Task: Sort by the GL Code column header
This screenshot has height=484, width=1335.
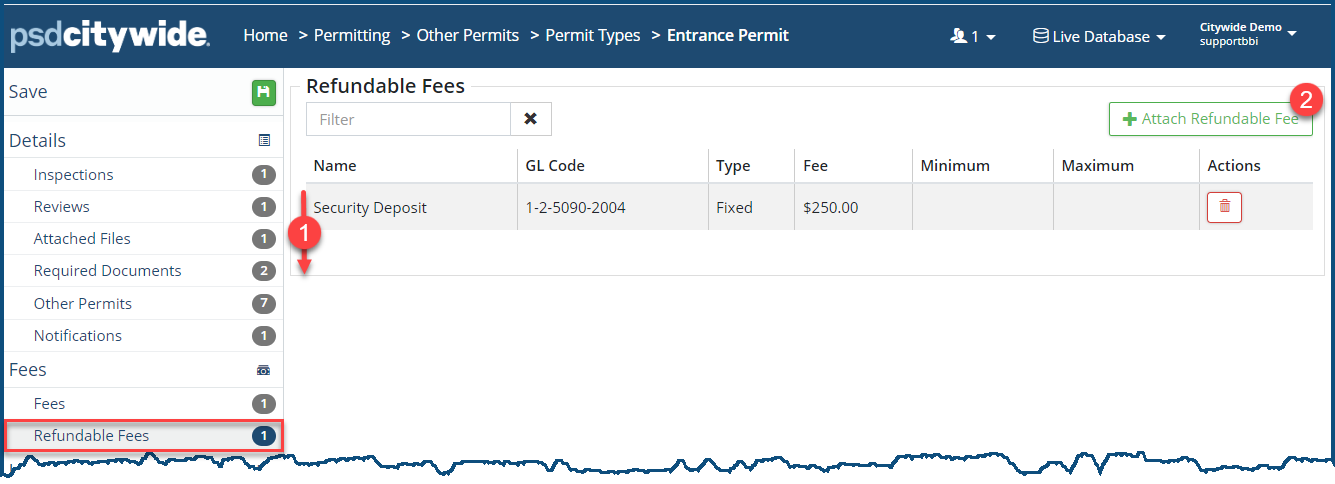Action: coord(555,166)
